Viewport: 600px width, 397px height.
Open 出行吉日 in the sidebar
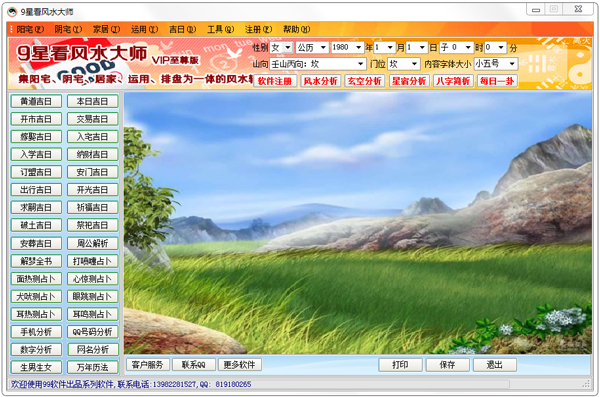tap(36, 190)
